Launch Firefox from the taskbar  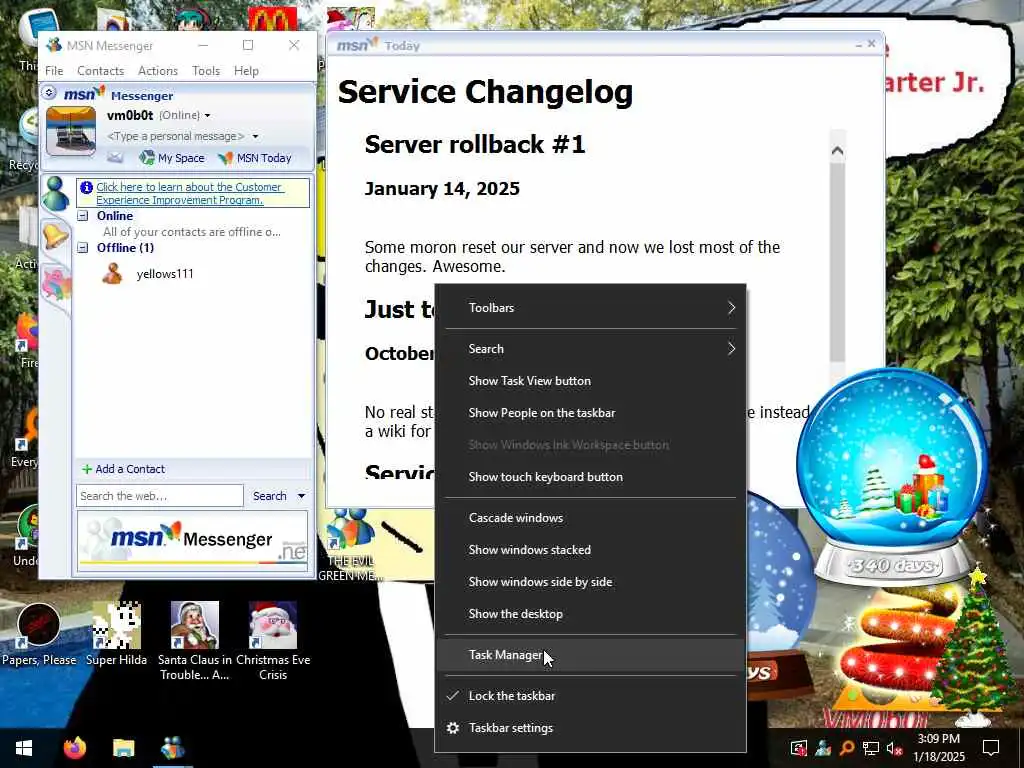[x=74, y=748]
